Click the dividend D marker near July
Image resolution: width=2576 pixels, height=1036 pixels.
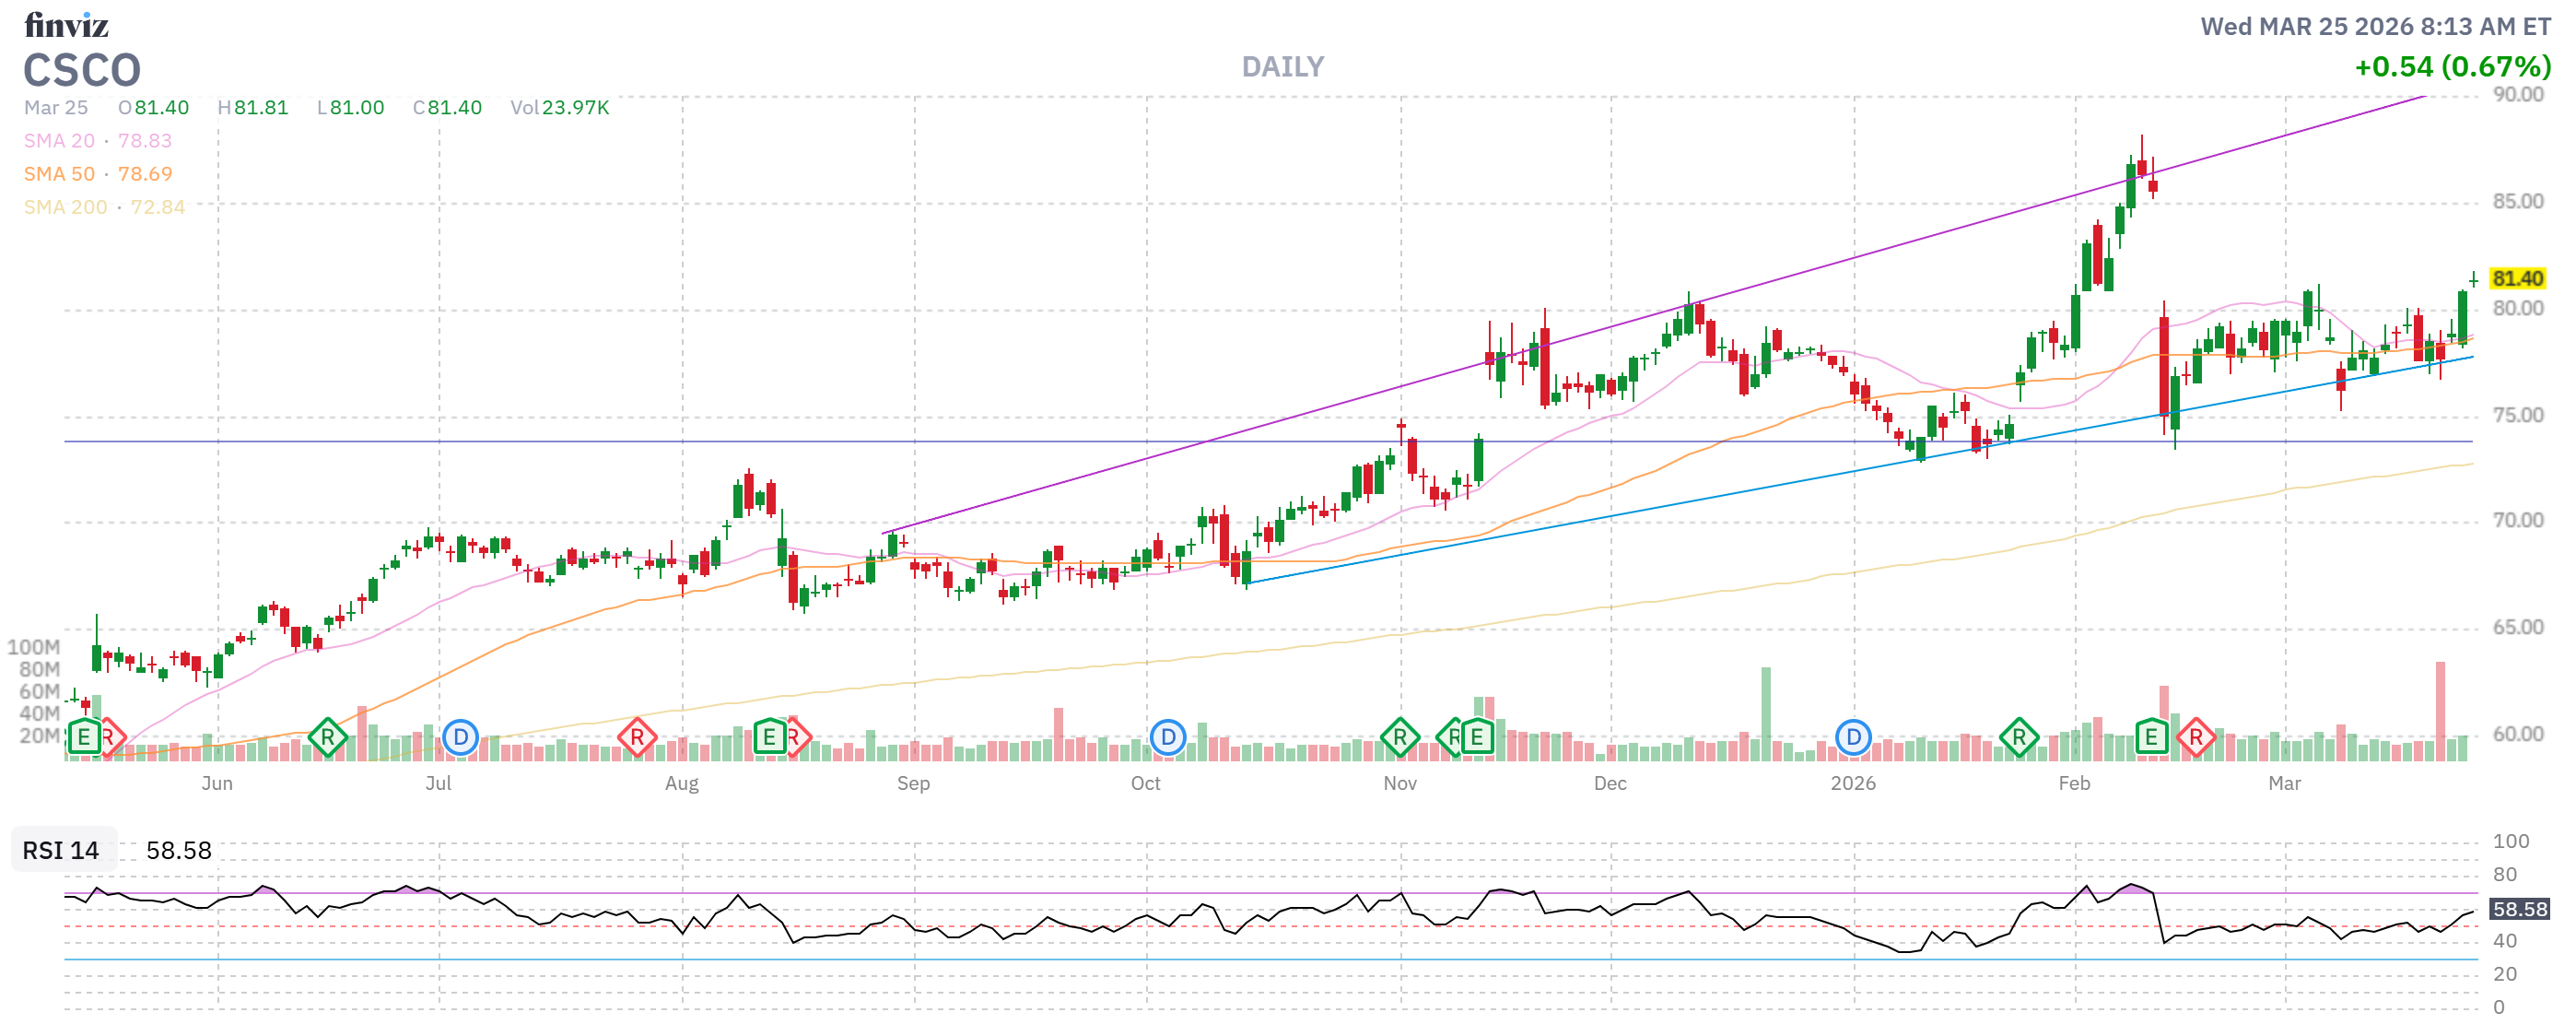tap(460, 738)
